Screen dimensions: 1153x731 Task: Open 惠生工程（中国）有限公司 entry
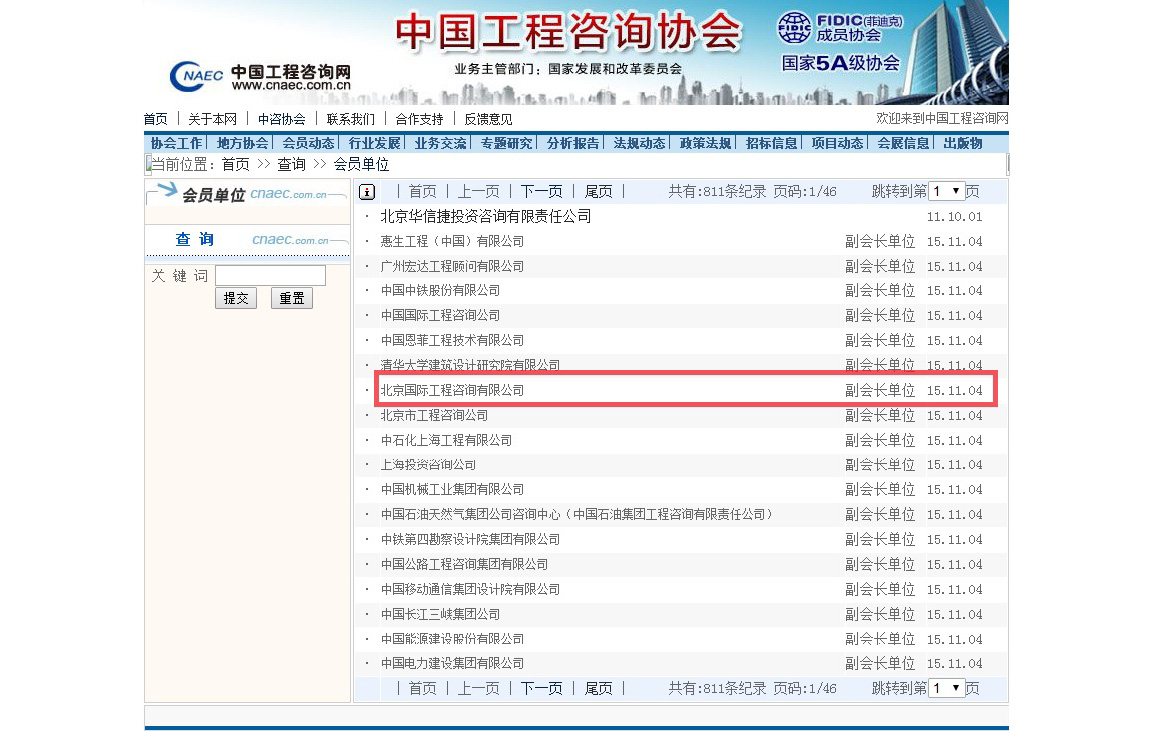[452, 241]
